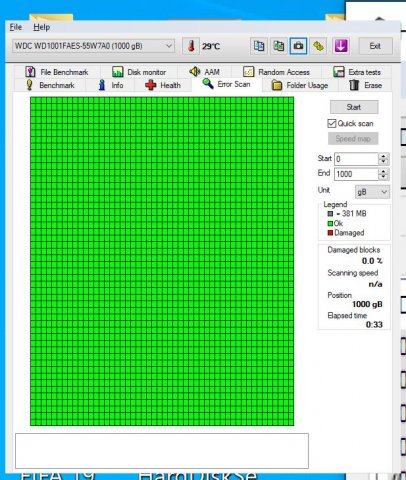Click the copy results to clipboard icon
This screenshot has height=480, width=406.
[259, 46]
